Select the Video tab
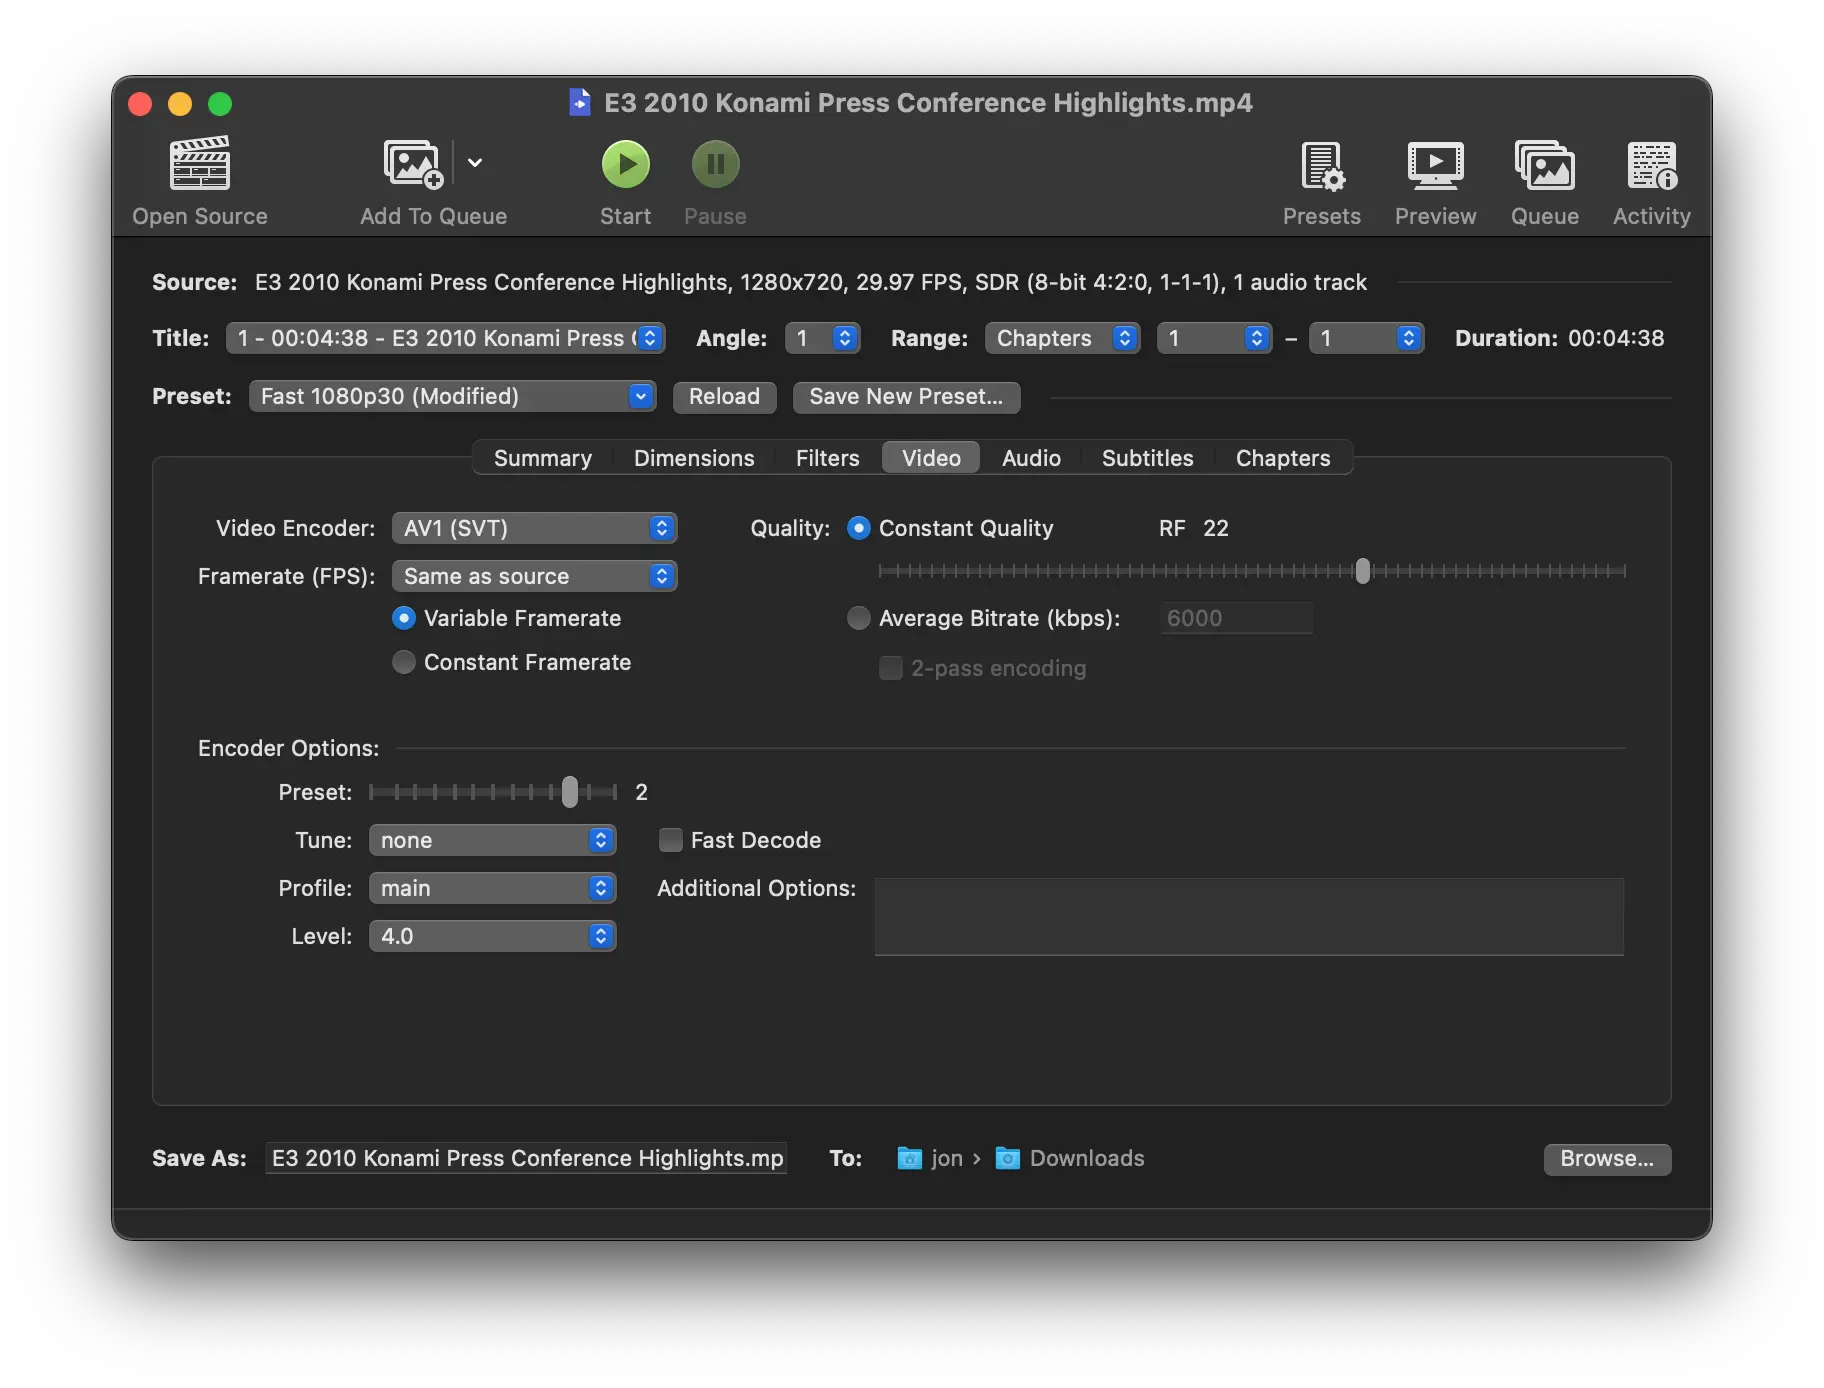The width and height of the screenshot is (1824, 1388). click(931, 458)
